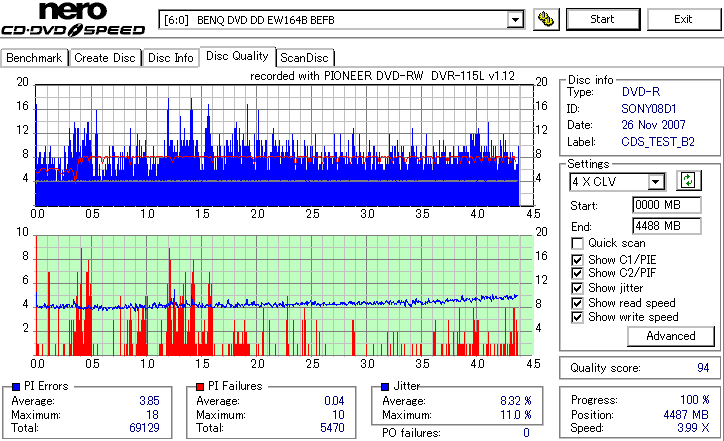Click the PI Failures average 0.04
This screenshot has height=441, width=724.
(334, 401)
